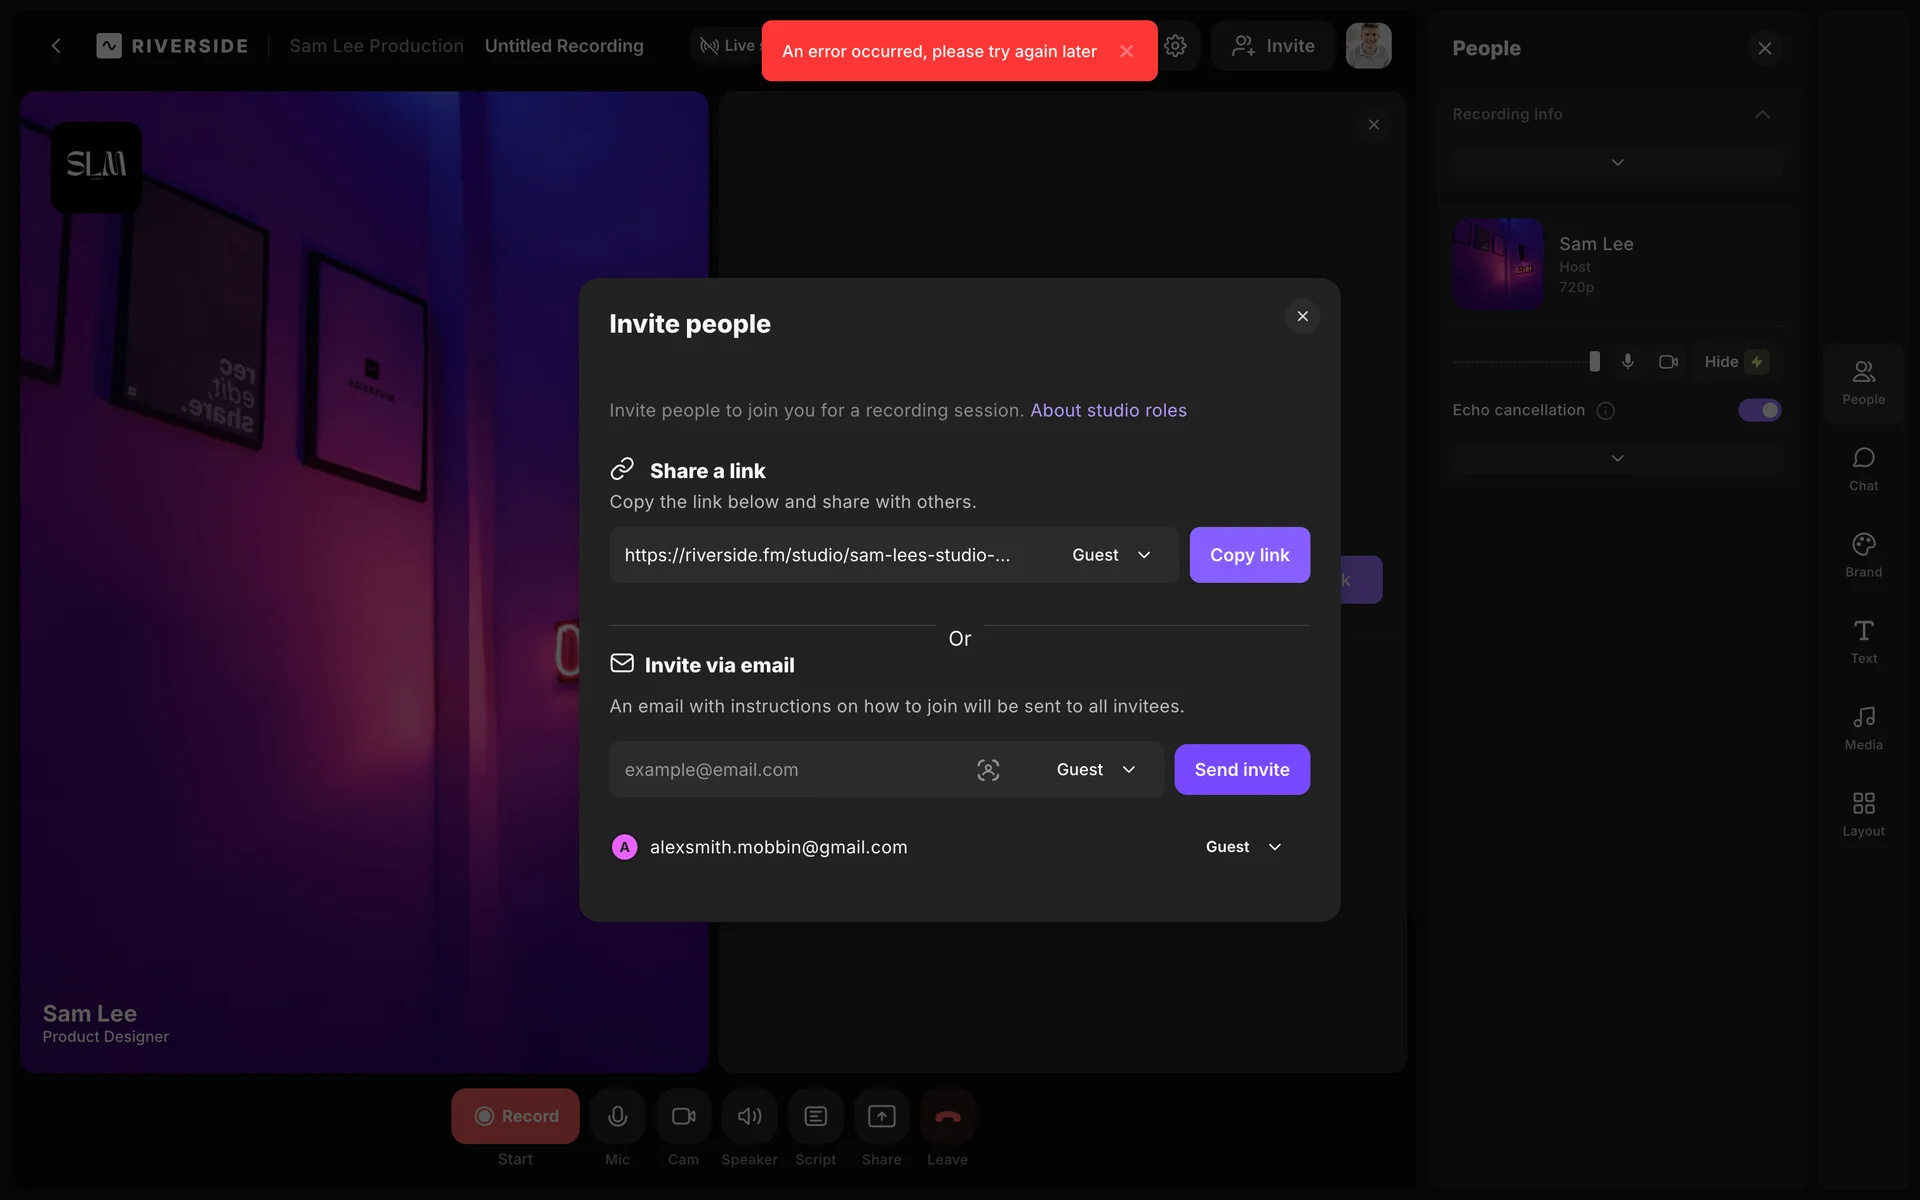Open Guest role dropdown beside email field
Image resolution: width=1920 pixels, height=1200 pixels.
(1096, 770)
